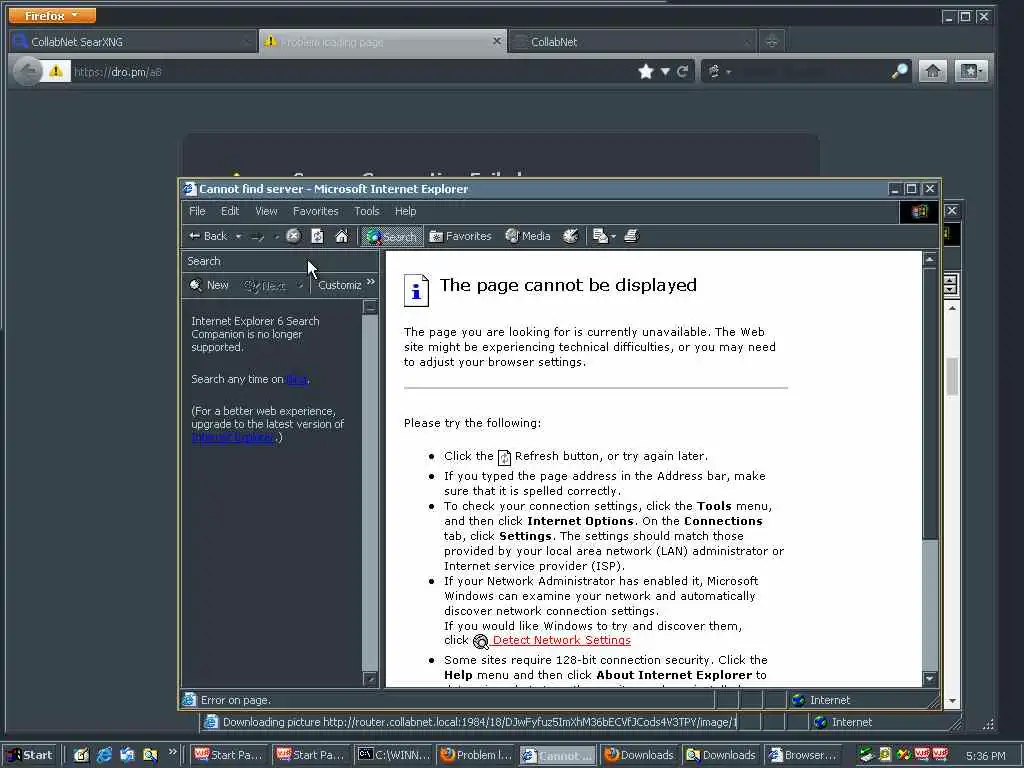Click the Search pane scrollbar down arrow
The width and height of the screenshot is (1024, 768).
coord(370,679)
